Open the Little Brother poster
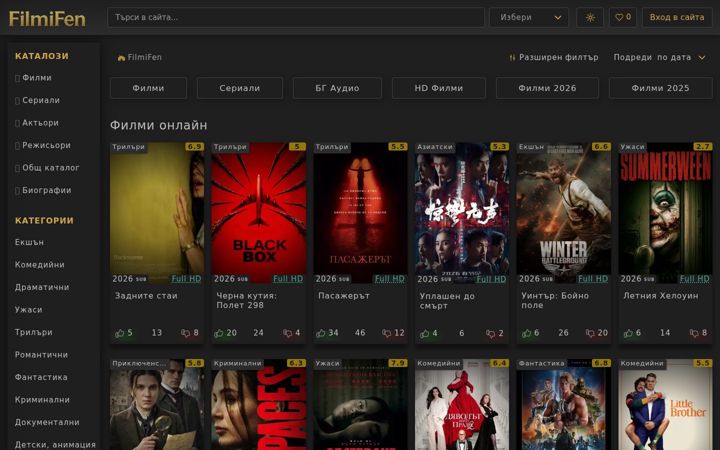 click(665, 405)
